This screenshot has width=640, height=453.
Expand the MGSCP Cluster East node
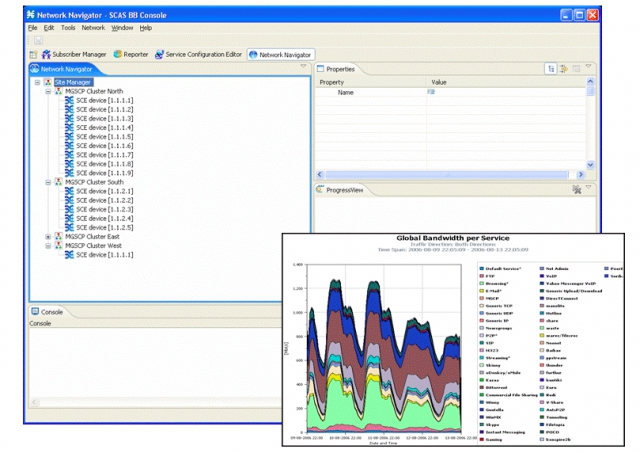[48, 237]
